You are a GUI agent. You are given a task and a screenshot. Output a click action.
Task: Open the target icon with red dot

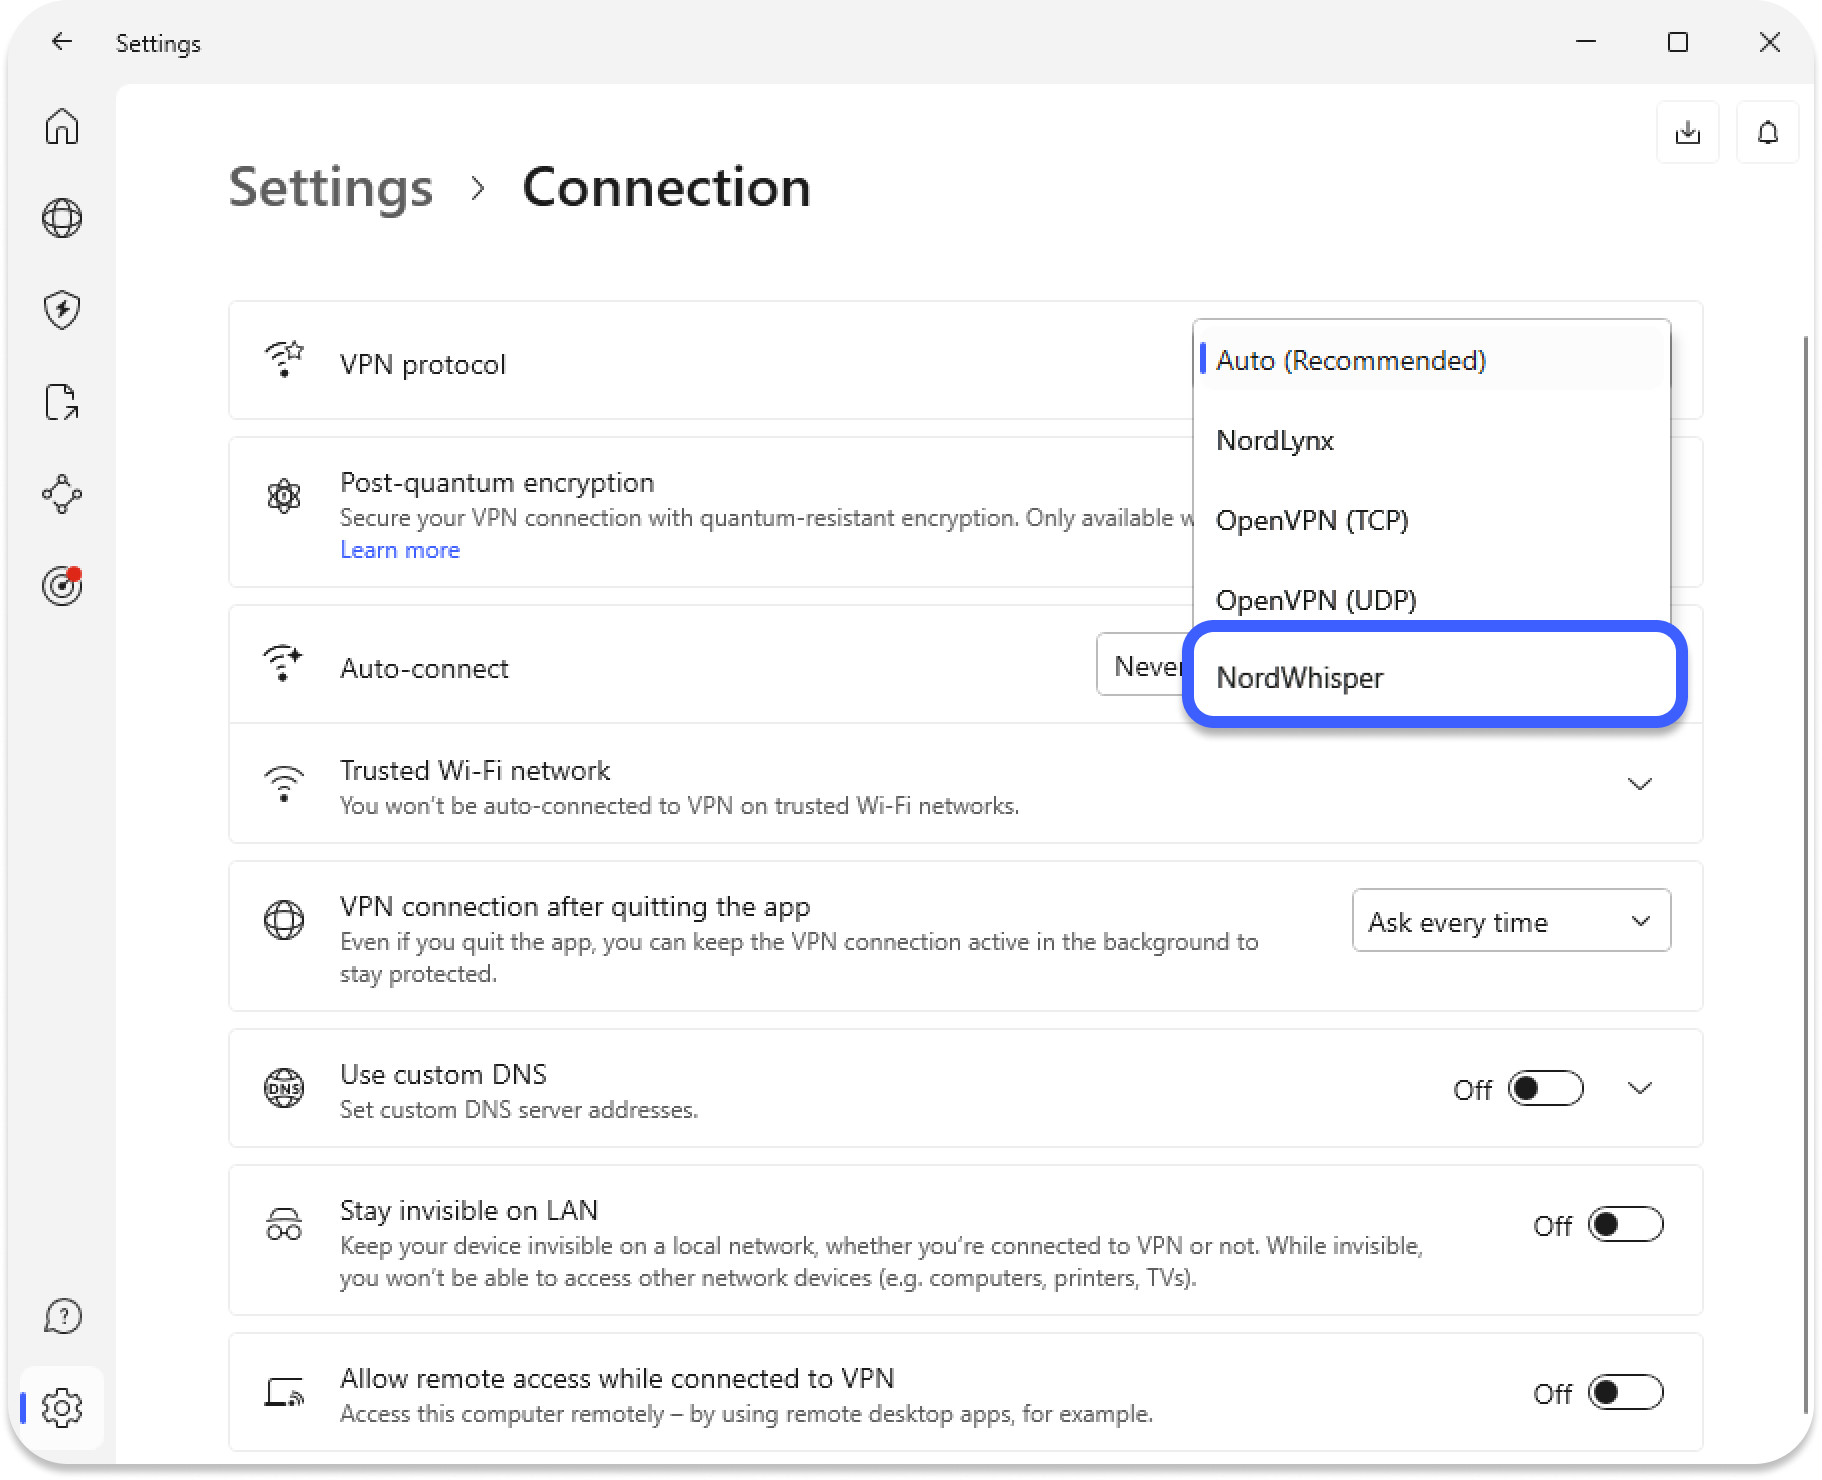pos(62,586)
